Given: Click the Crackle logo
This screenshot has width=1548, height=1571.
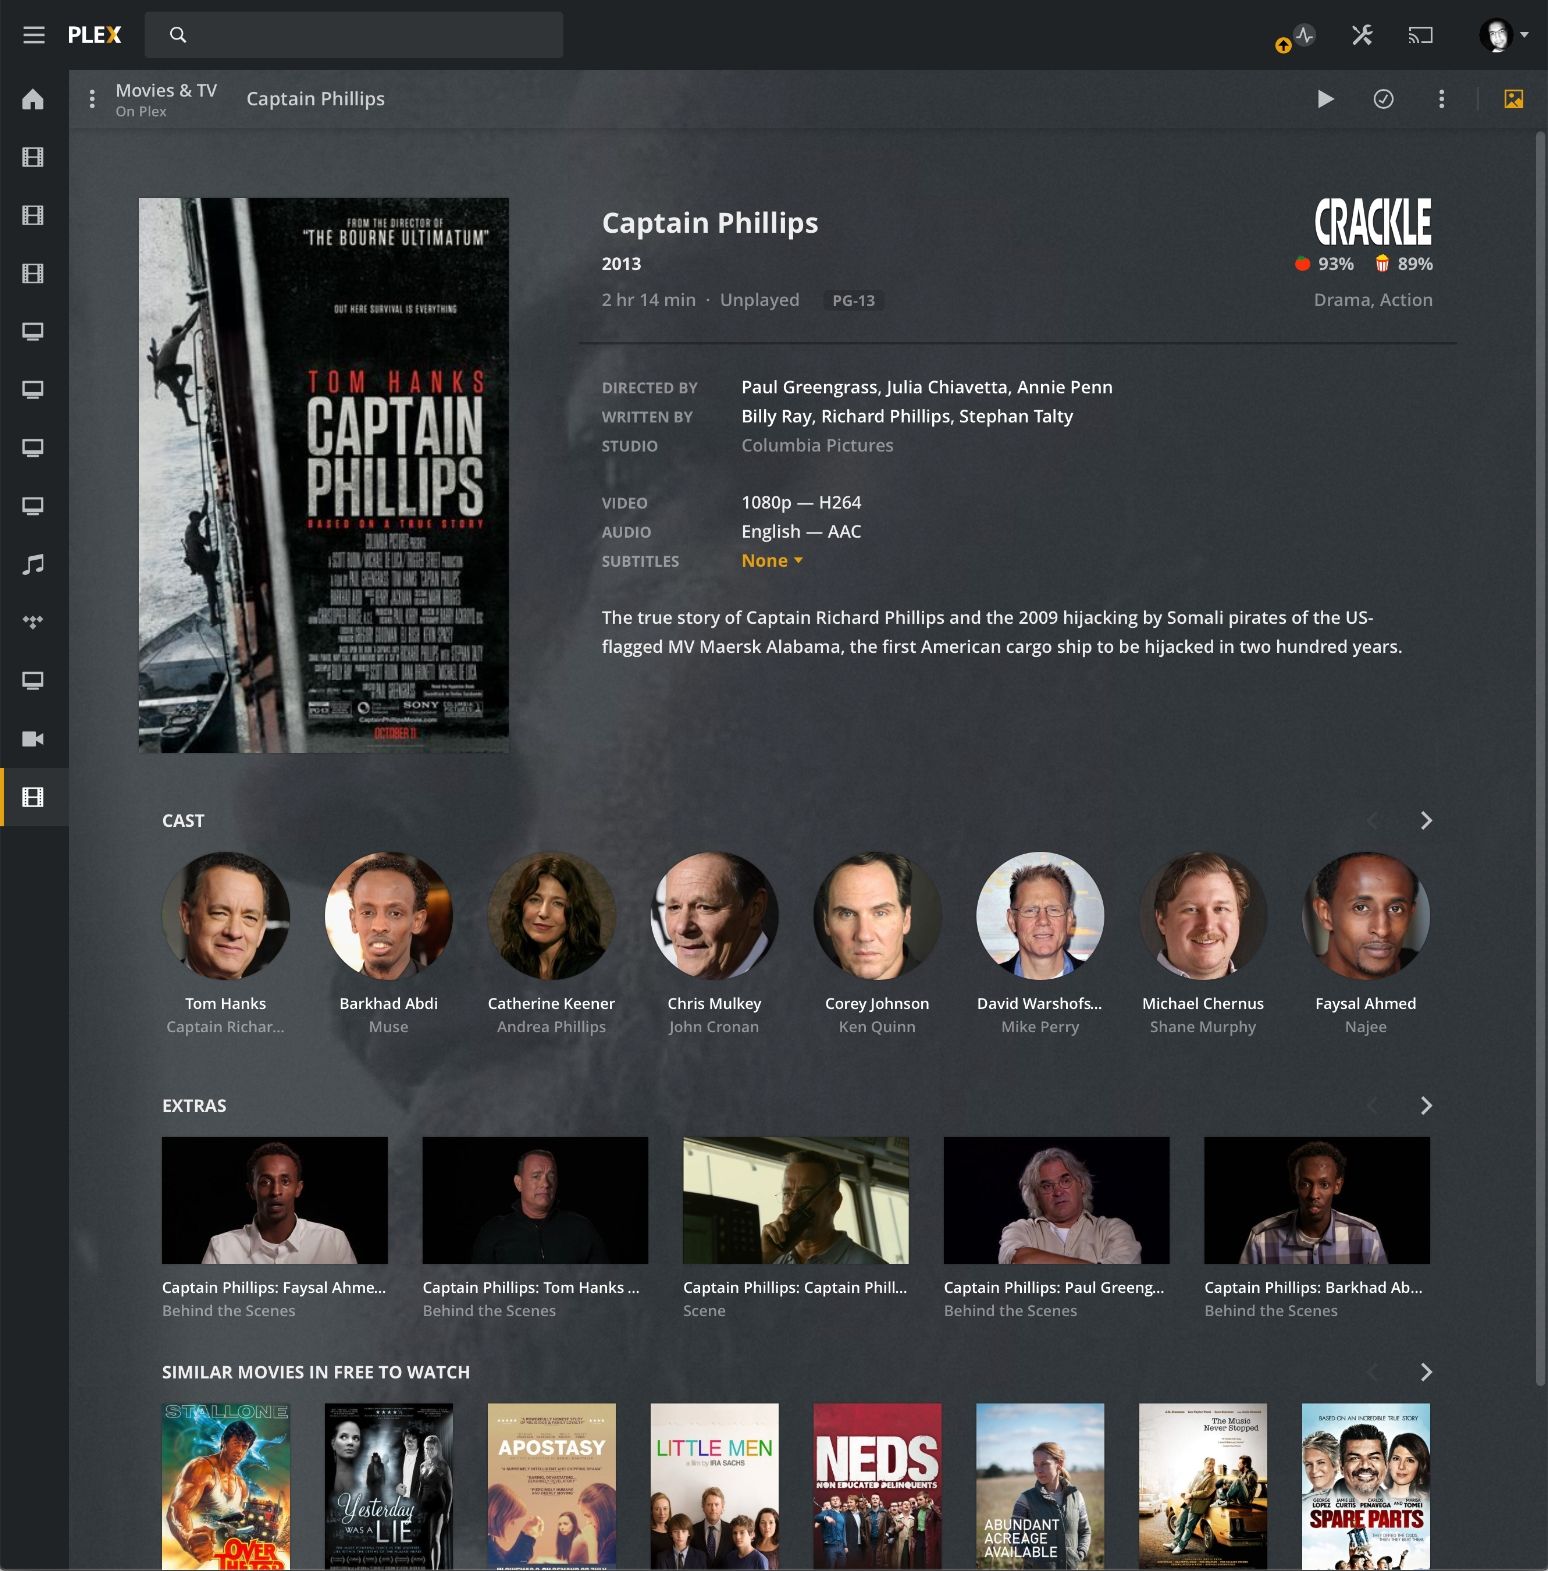Looking at the screenshot, I should point(1372,222).
